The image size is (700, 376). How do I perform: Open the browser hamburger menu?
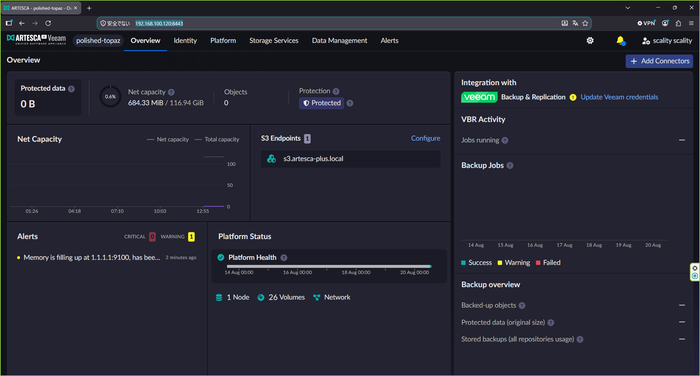[691, 23]
